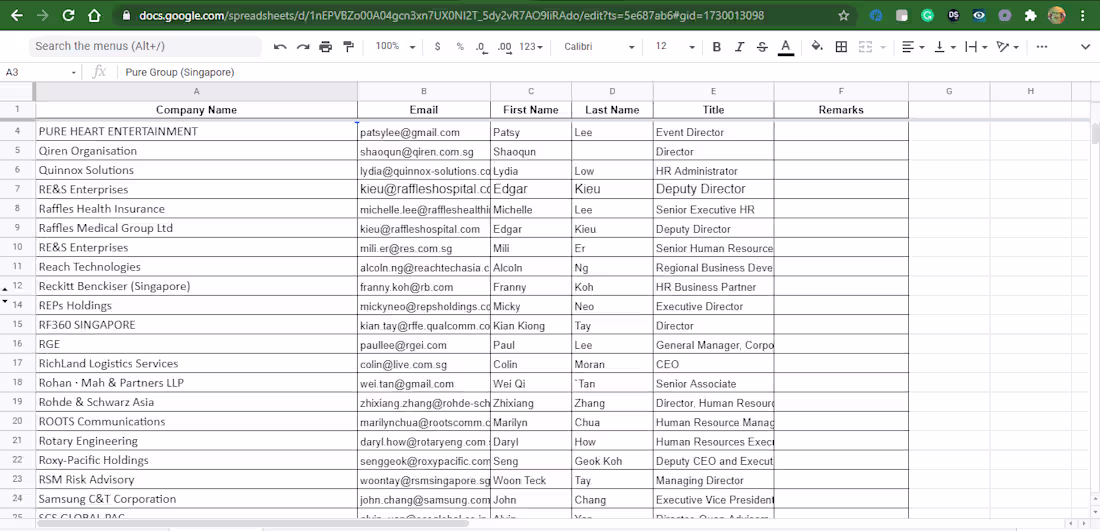
Task: Select the Remarks header cell
Action: (x=841, y=110)
